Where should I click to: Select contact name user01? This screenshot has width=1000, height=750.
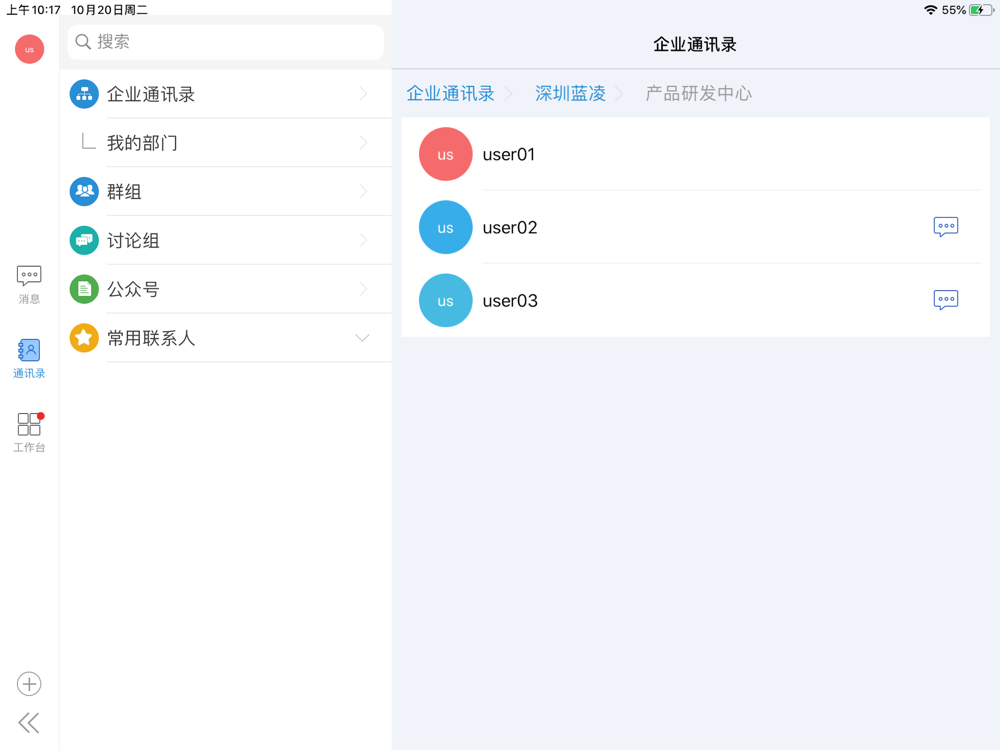[509, 154]
